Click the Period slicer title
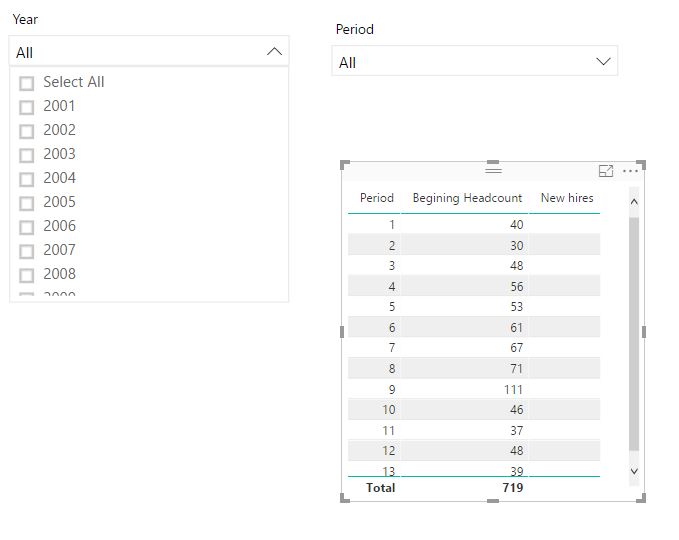The height and width of the screenshot is (540, 679). coord(355,29)
